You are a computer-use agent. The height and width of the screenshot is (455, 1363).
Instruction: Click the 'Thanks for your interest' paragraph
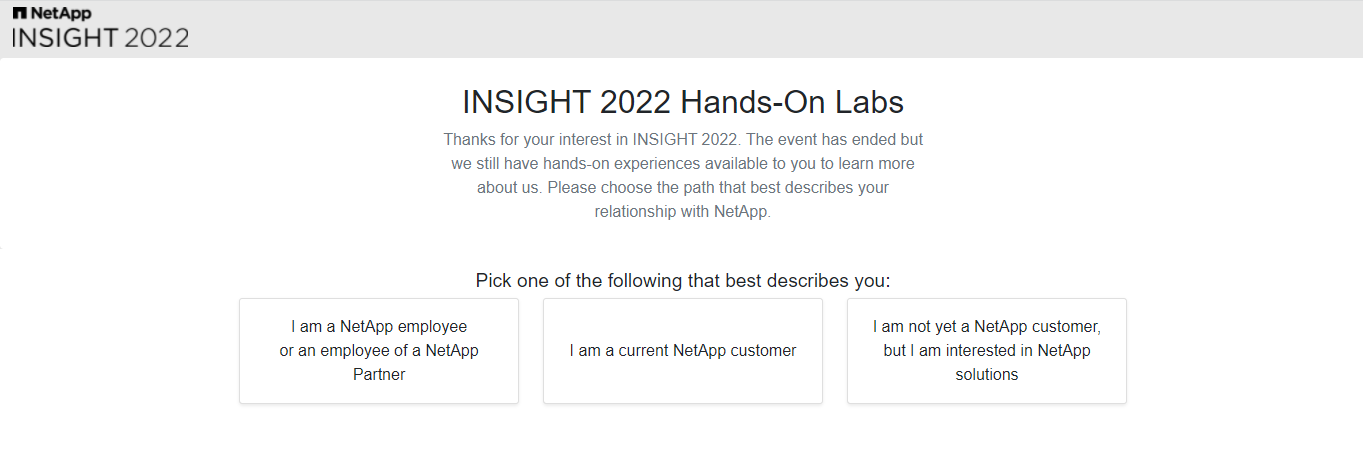tap(683, 175)
